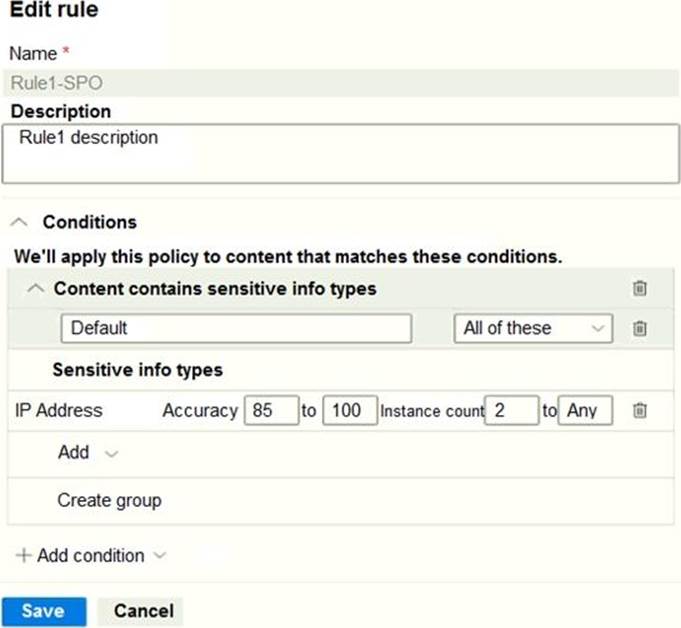This screenshot has height=628, width=681.
Task: Click the plus icon for Add condition
Action: pyautogui.click(x=24, y=556)
